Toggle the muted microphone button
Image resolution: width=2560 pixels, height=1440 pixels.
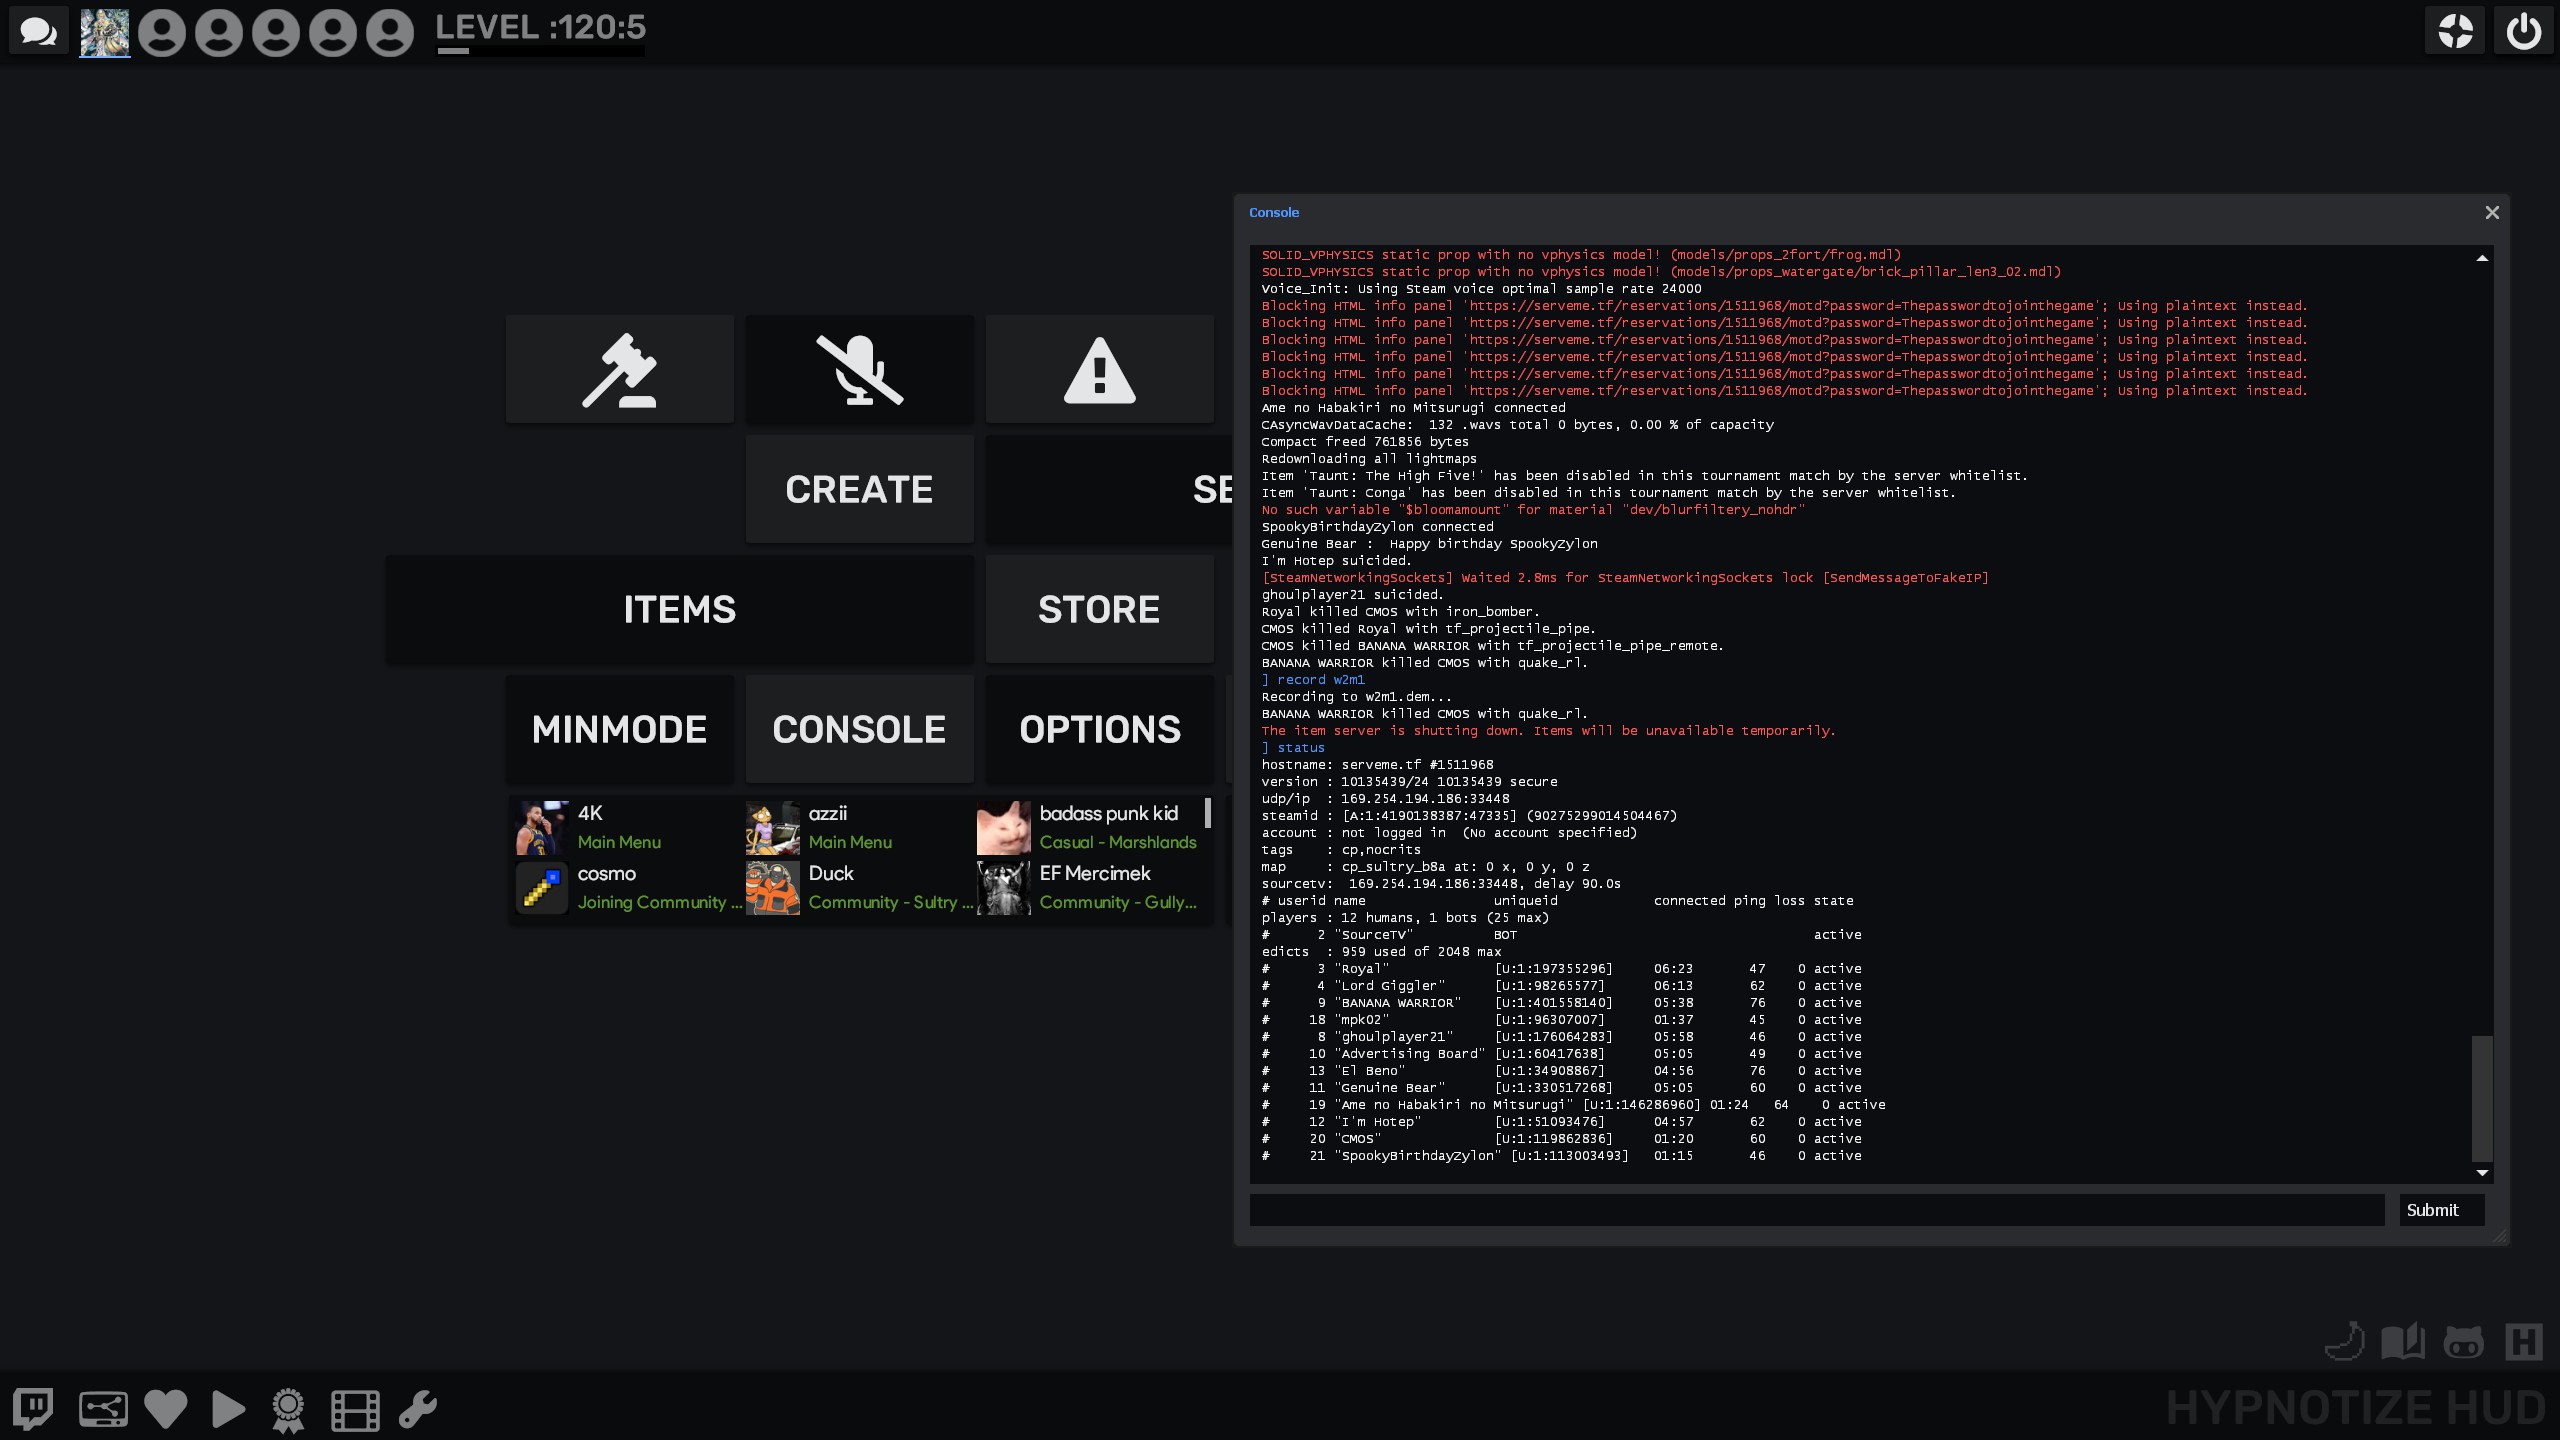(x=859, y=369)
